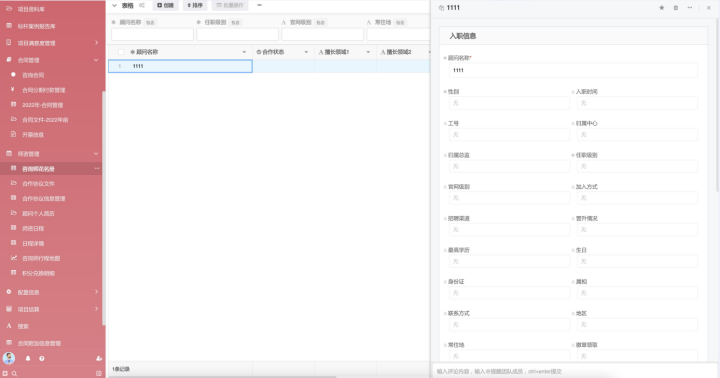This screenshot has height=378, width=720.
Task: Click the 加入方式 field
Action: tap(637, 198)
